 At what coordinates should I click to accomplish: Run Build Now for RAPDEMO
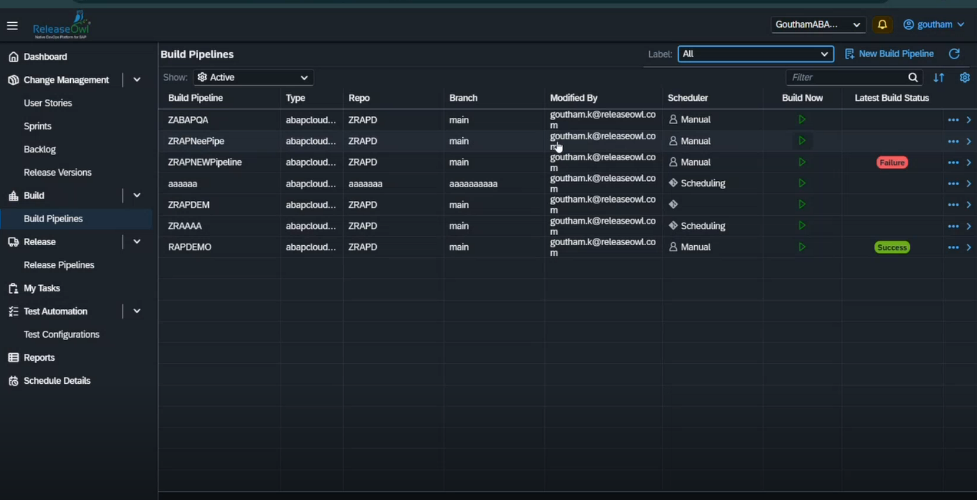[x=802, y=247]
